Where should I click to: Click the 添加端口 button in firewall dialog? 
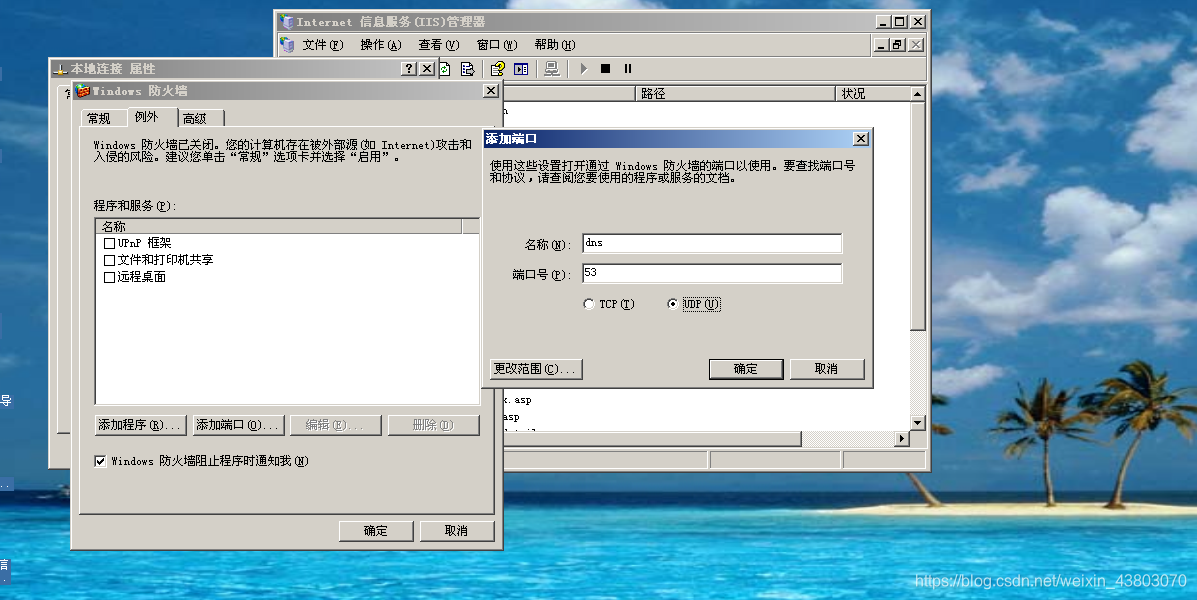pos(238,425)
